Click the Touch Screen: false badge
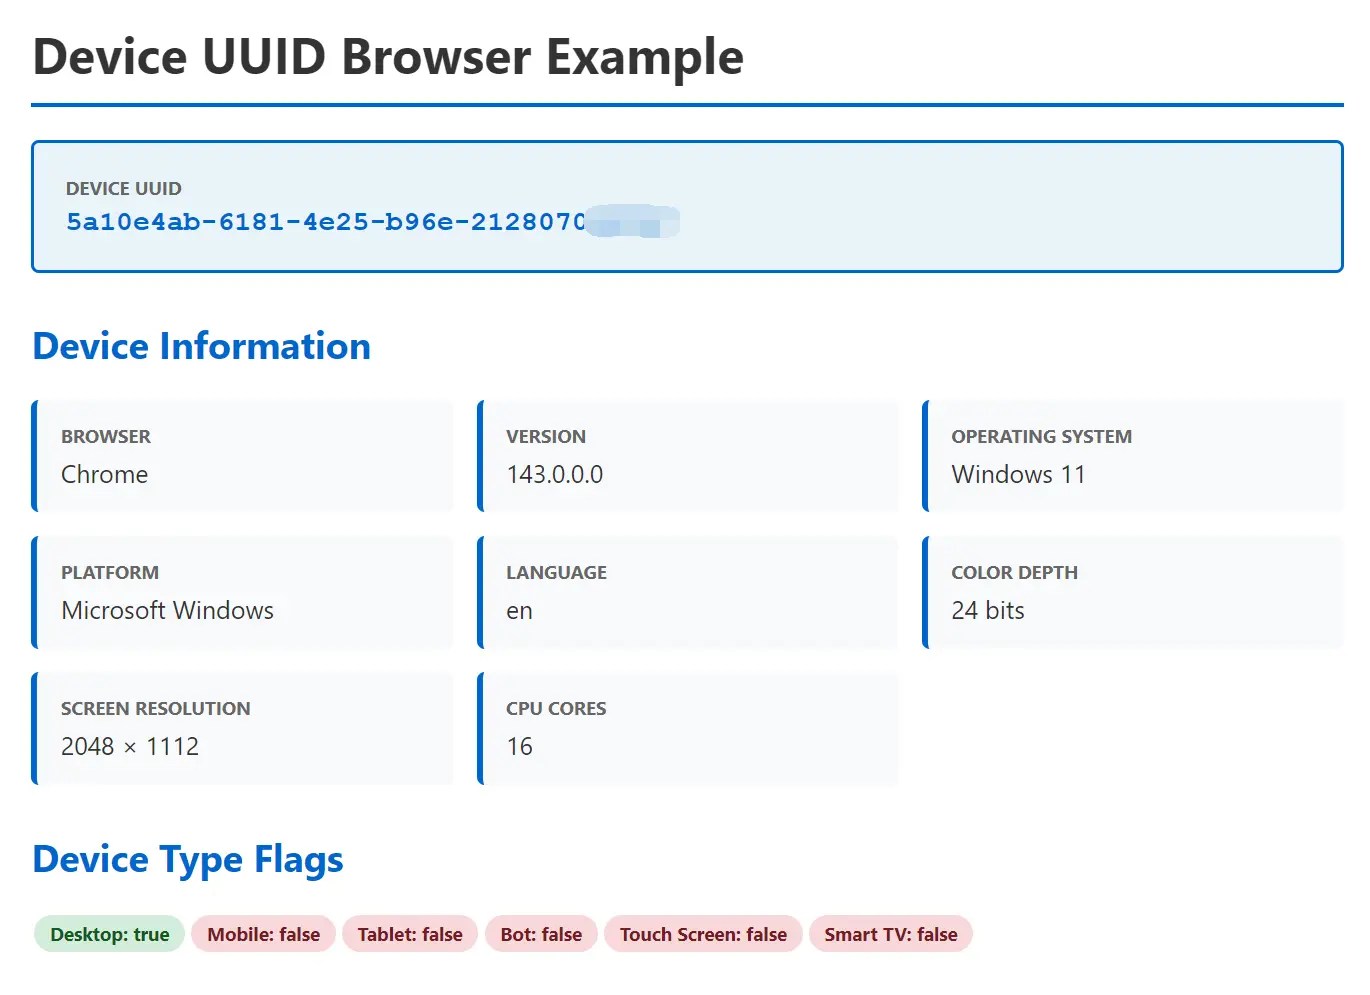Image resolution: width=1370 pixels, height=995 pixels. pyautogui.click(x=703, y=934)
